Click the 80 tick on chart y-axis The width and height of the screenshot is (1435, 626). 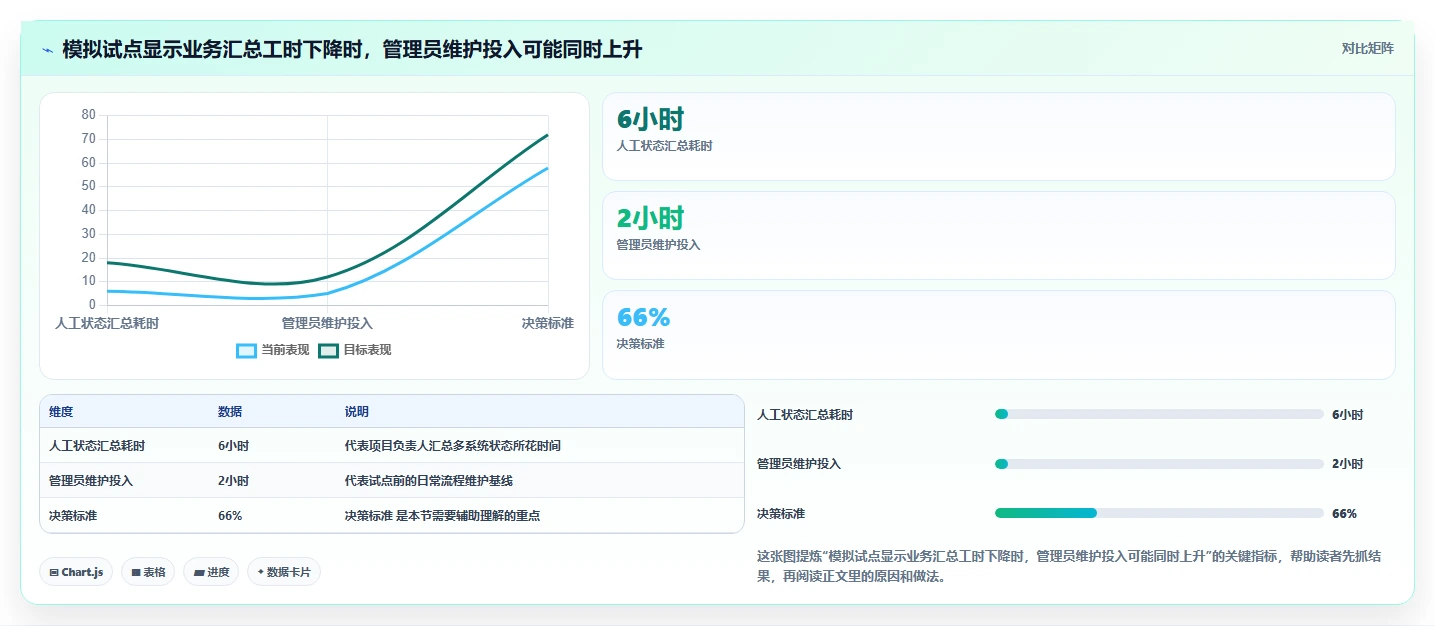pos(89,115)
